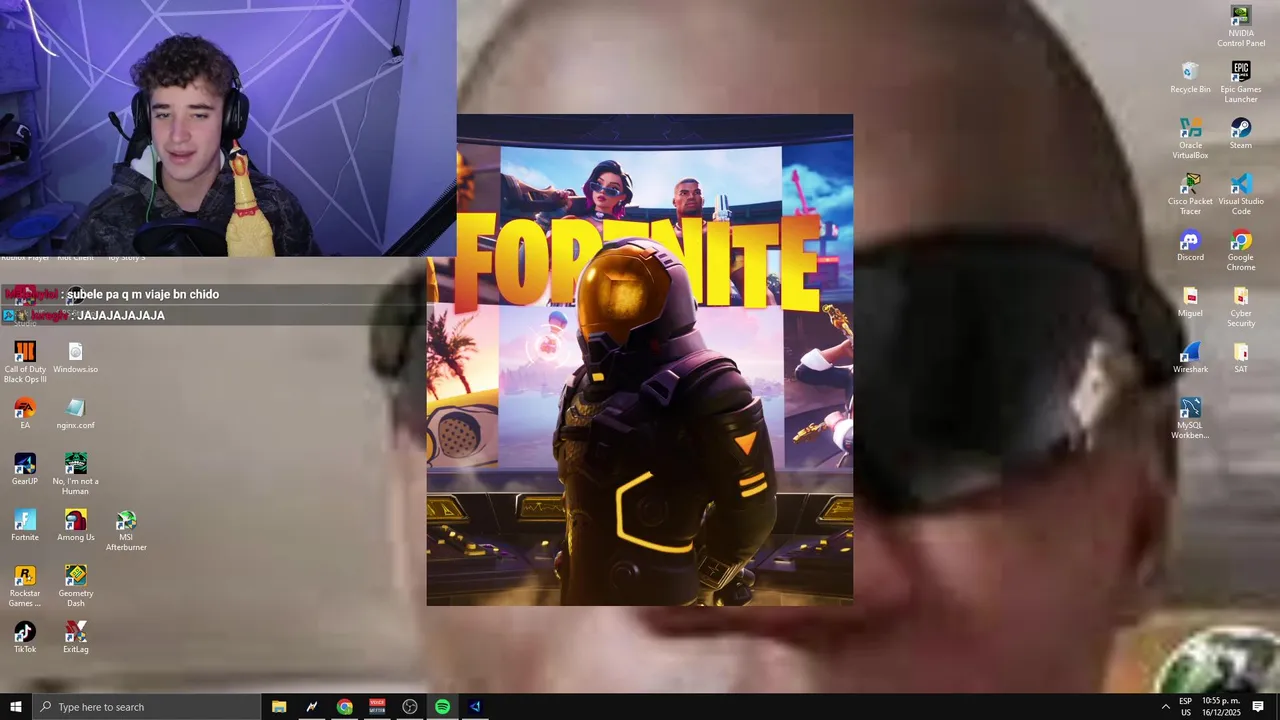Click the webcam overlay feed
This screenshot has height=720, width=1280.
point(228,128)
